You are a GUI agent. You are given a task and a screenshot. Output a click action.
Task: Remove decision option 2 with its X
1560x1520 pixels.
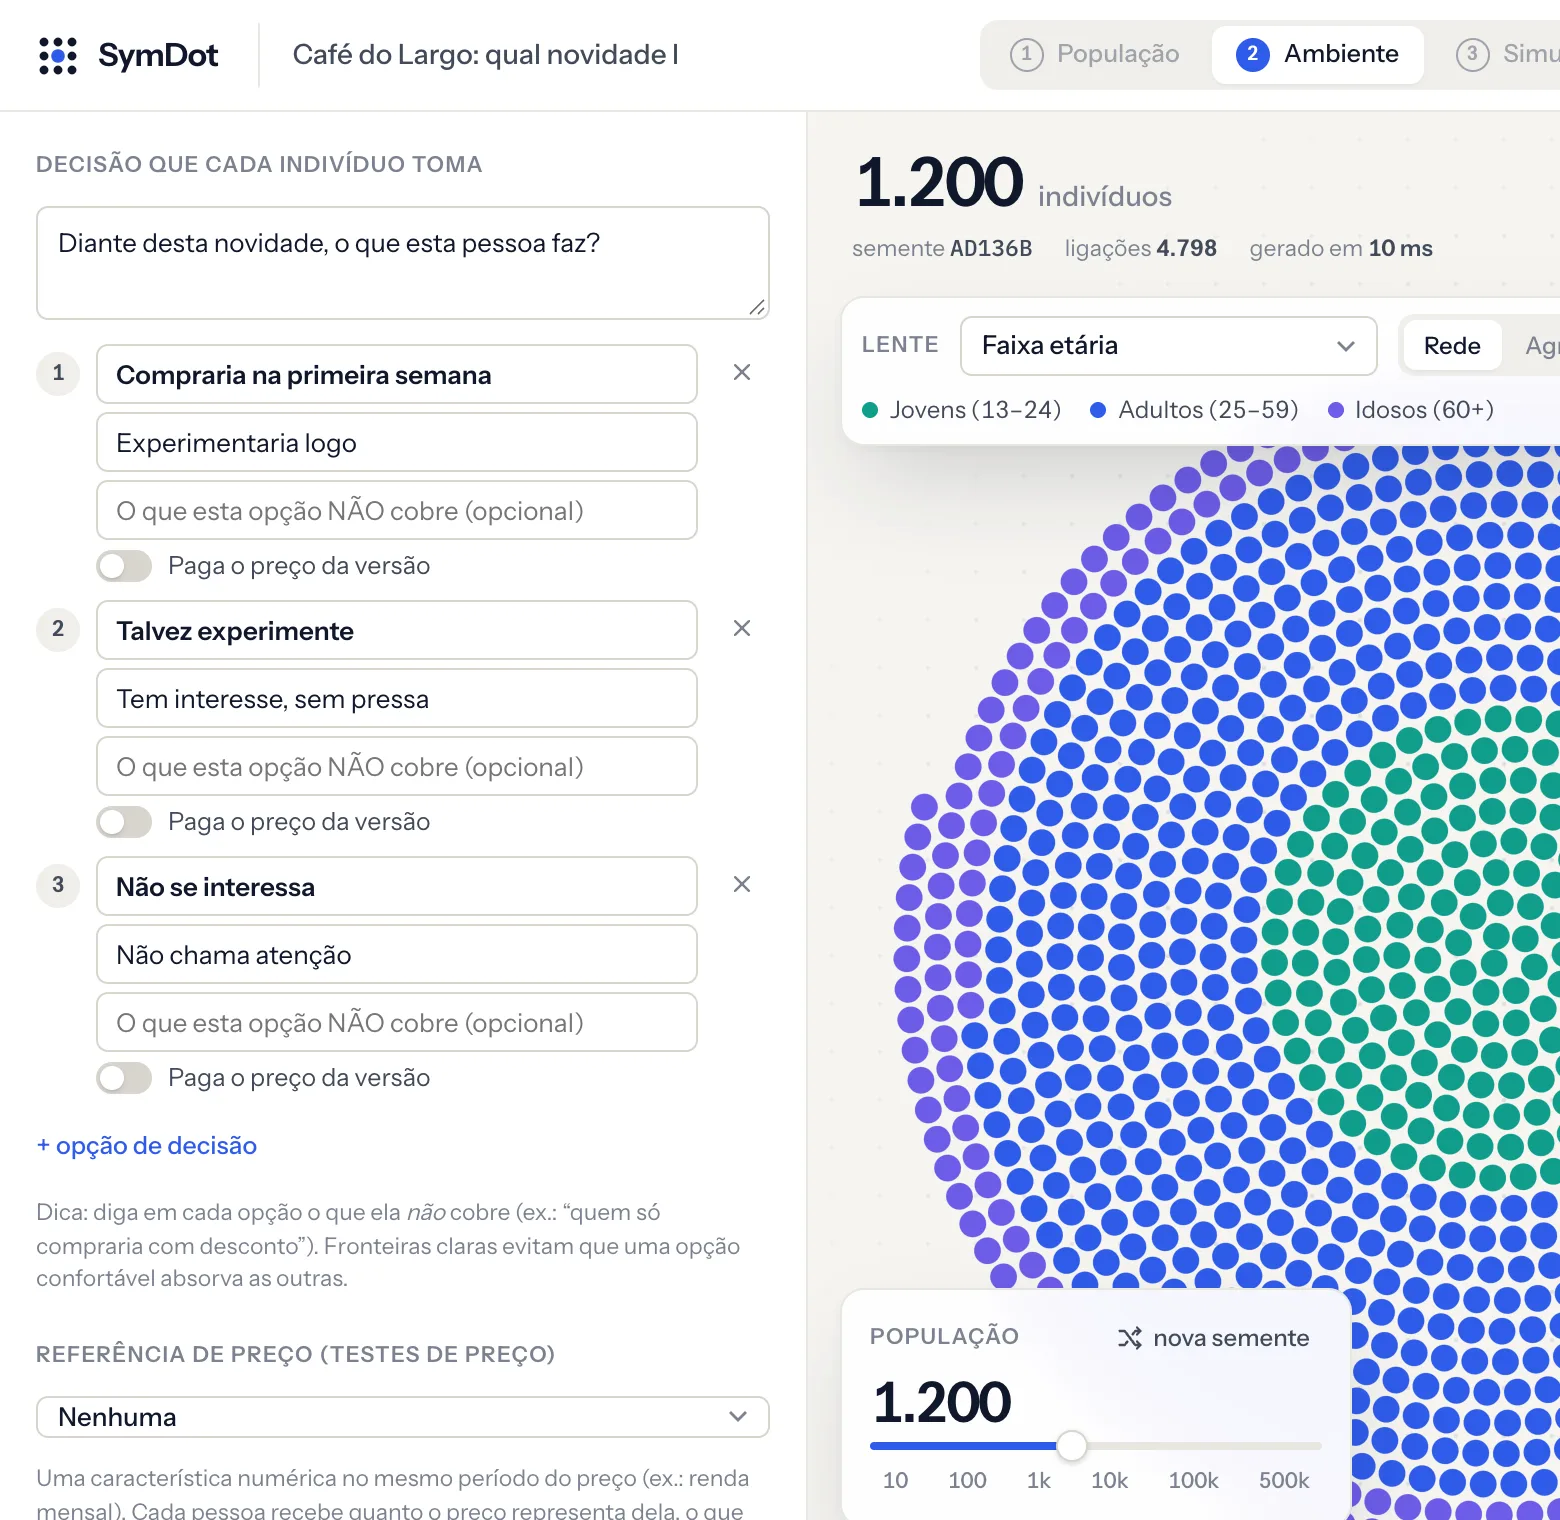[742, 628]
